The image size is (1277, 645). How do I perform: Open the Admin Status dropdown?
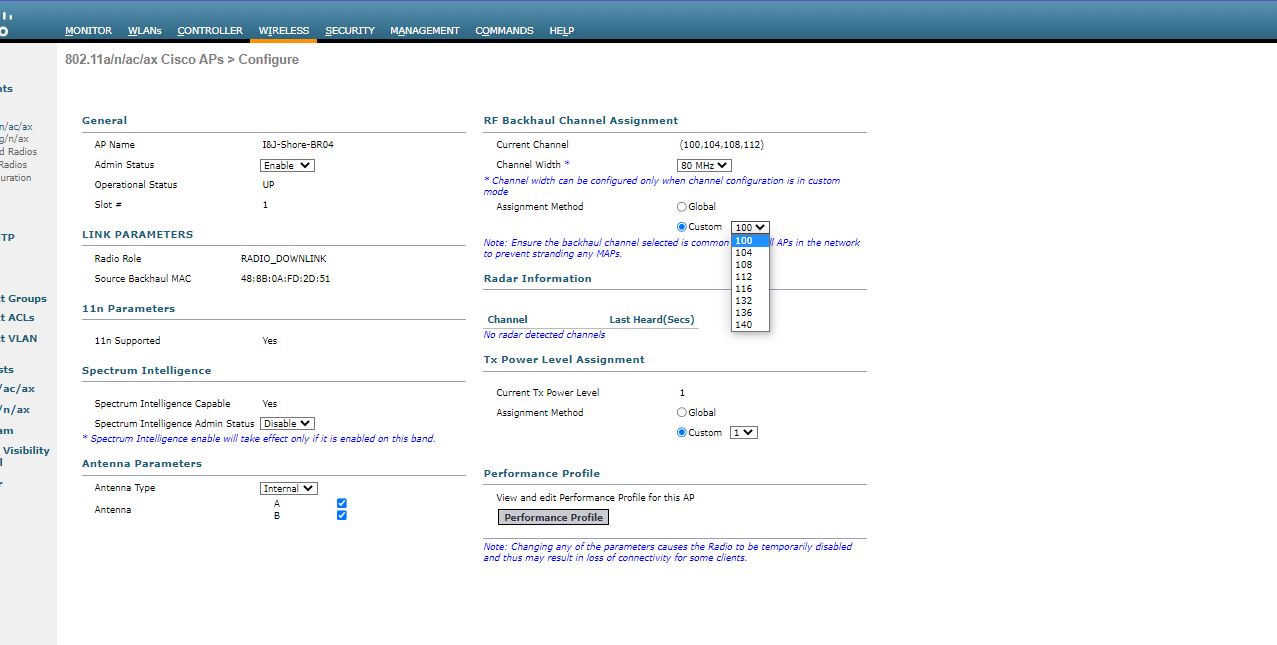click(x=286, y=164)
